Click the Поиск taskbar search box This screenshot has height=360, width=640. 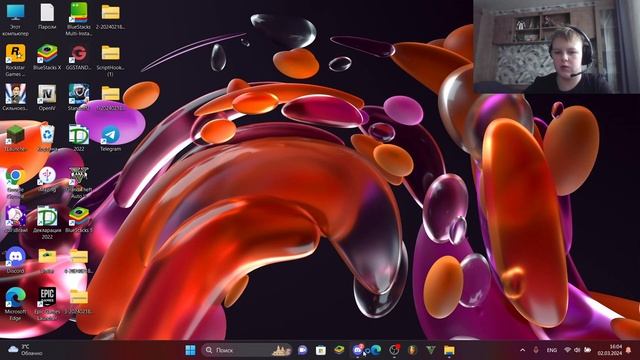(x=247, y=350)
